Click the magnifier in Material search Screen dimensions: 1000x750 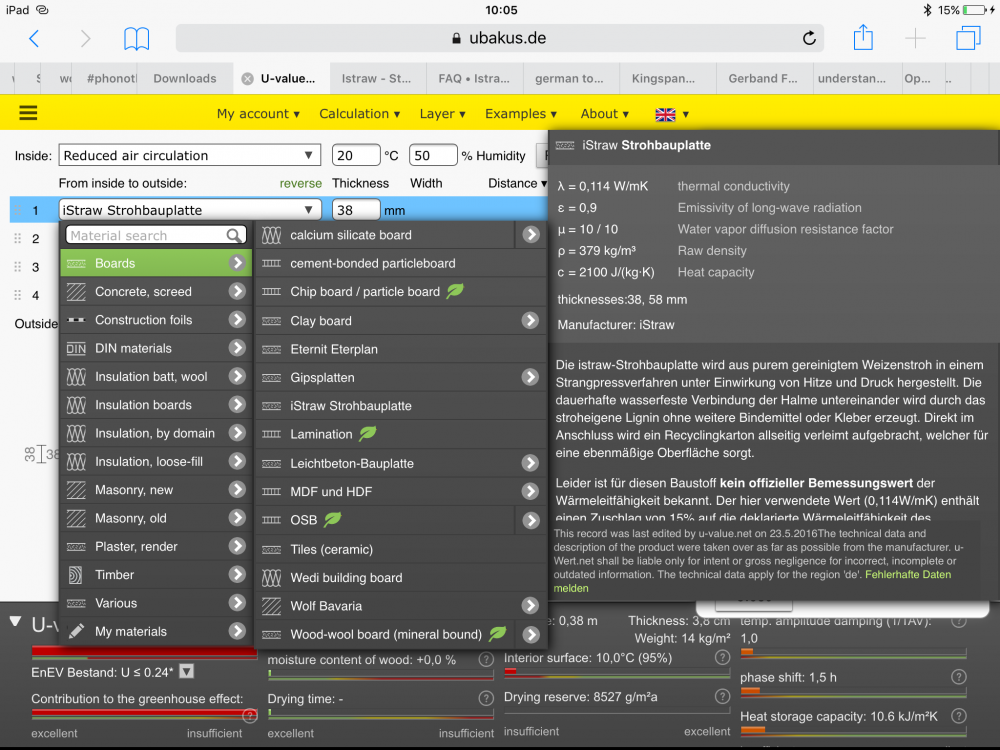tap(234, 235)
